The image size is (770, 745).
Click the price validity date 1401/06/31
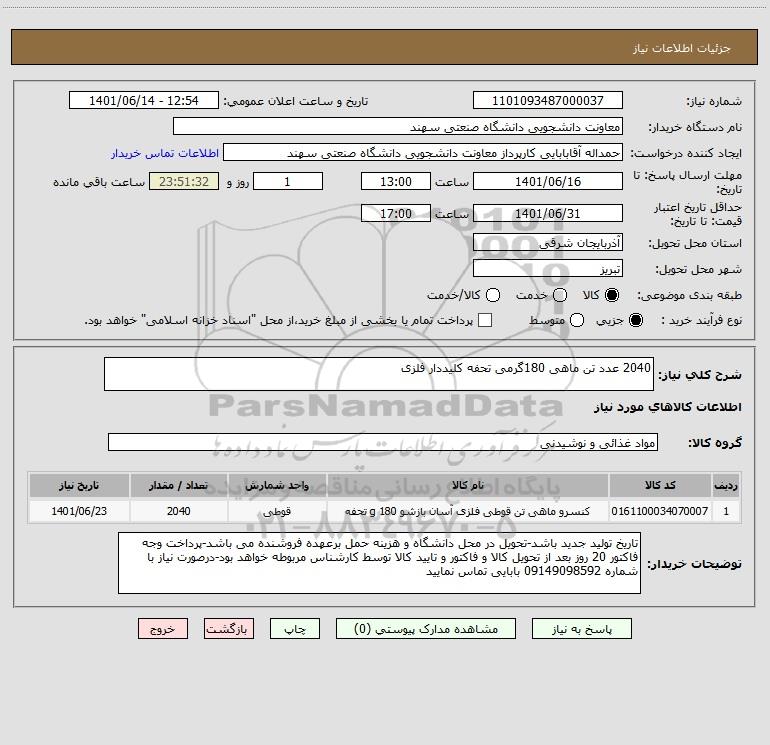[548, 213]
